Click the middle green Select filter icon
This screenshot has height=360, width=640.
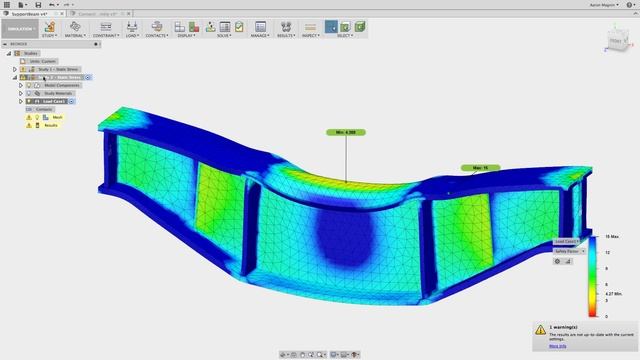345,27
